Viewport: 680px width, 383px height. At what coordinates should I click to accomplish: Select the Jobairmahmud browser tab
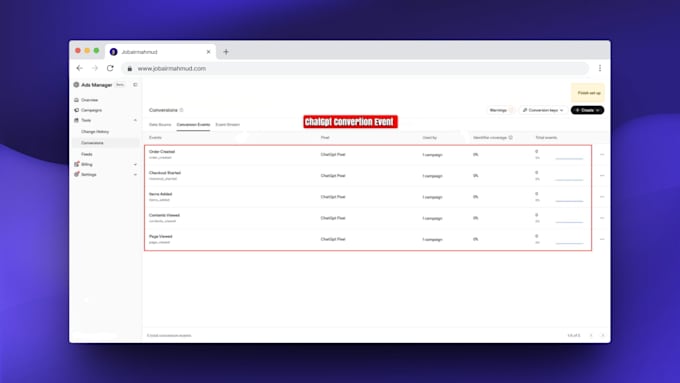click(160, 52)
